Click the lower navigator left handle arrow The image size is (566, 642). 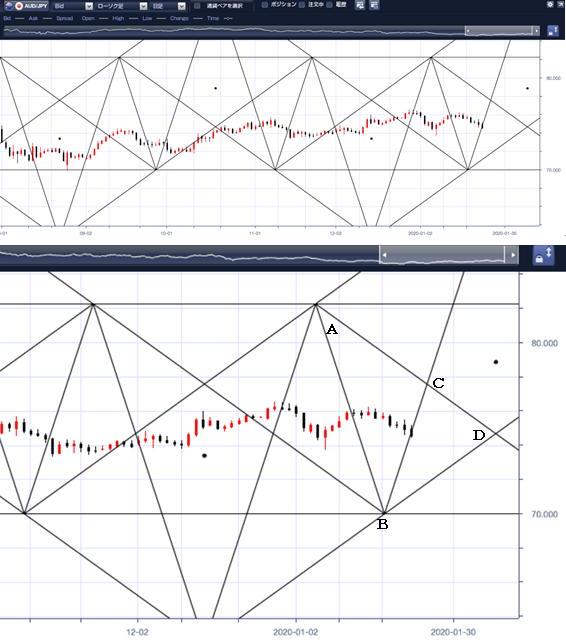[384, 255]
